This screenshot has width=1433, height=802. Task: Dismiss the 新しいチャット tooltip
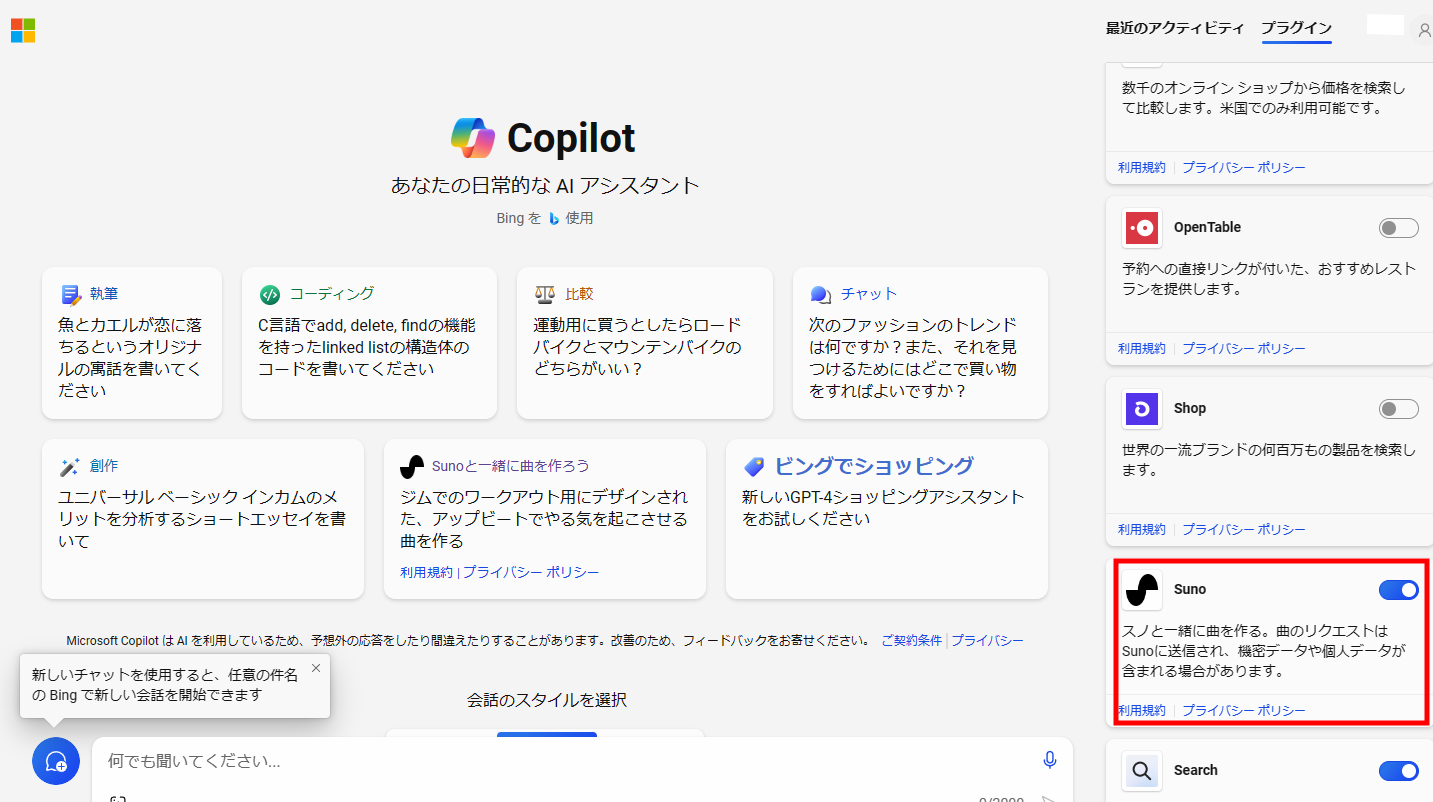(x=316, y=668)
